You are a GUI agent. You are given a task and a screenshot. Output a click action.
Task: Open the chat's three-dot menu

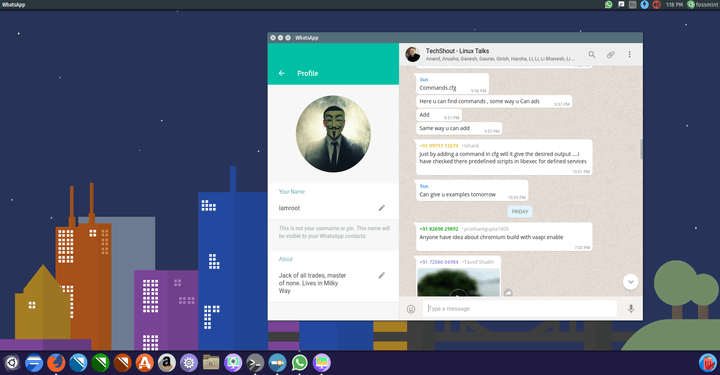point(630,55)
